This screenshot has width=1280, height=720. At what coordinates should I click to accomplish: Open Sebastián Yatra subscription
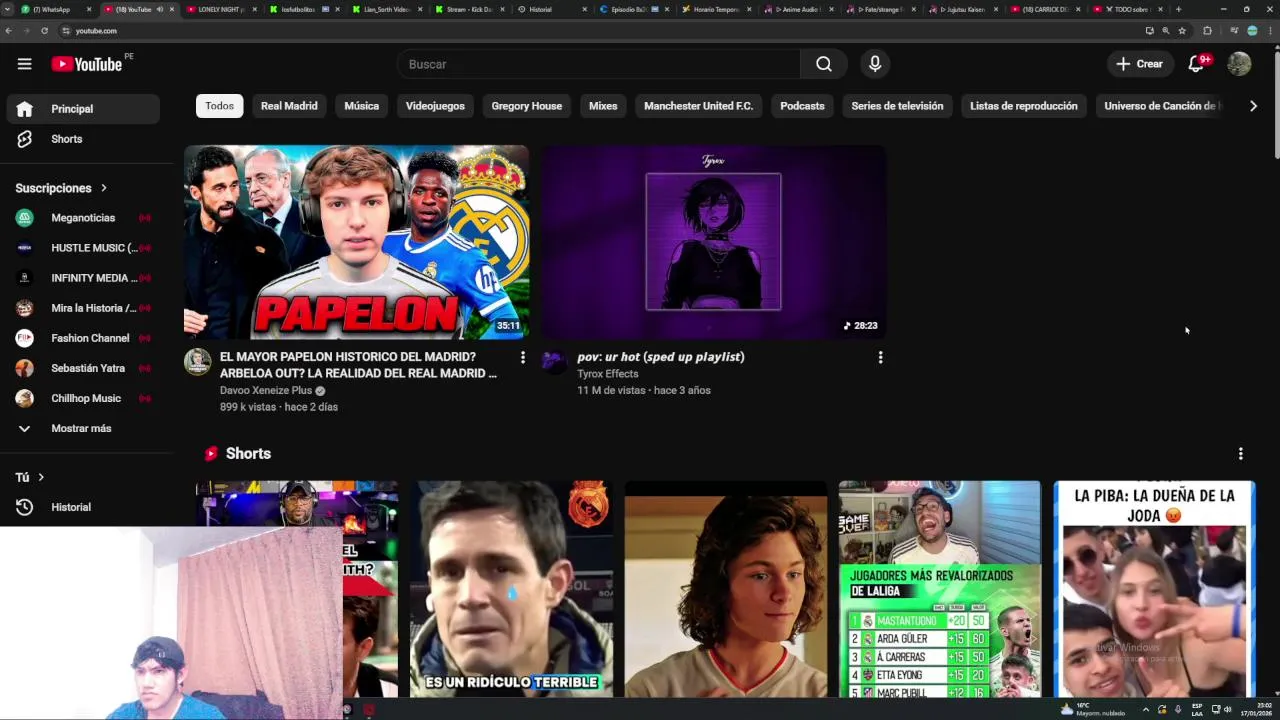(83, 368)
